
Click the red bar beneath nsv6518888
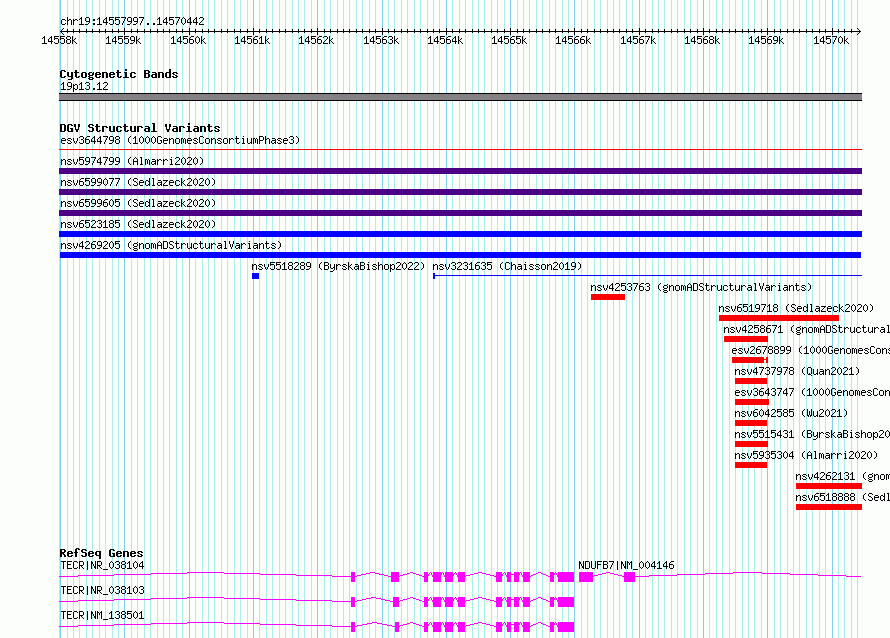coord(829,507)
